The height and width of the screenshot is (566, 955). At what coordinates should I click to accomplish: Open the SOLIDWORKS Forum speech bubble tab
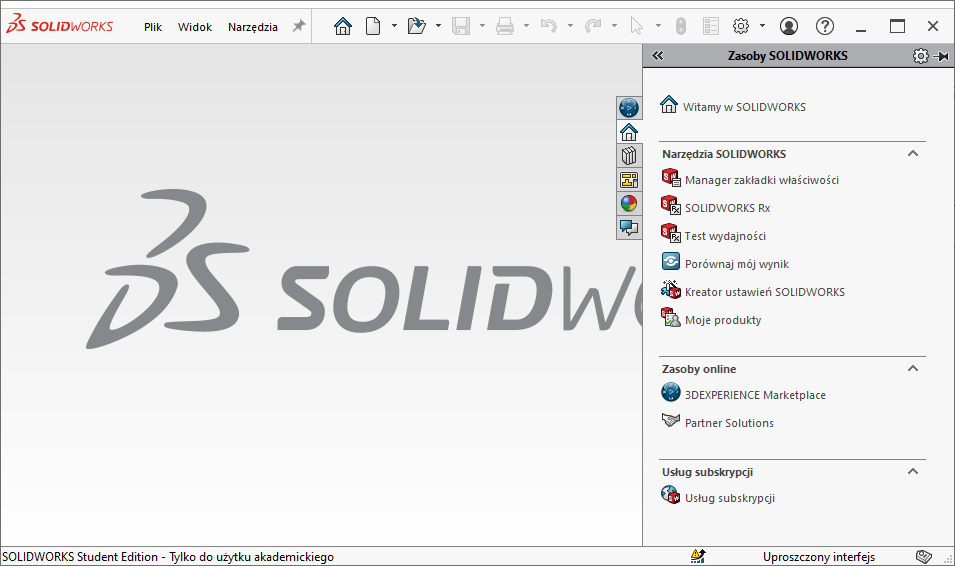coord(629,228)
